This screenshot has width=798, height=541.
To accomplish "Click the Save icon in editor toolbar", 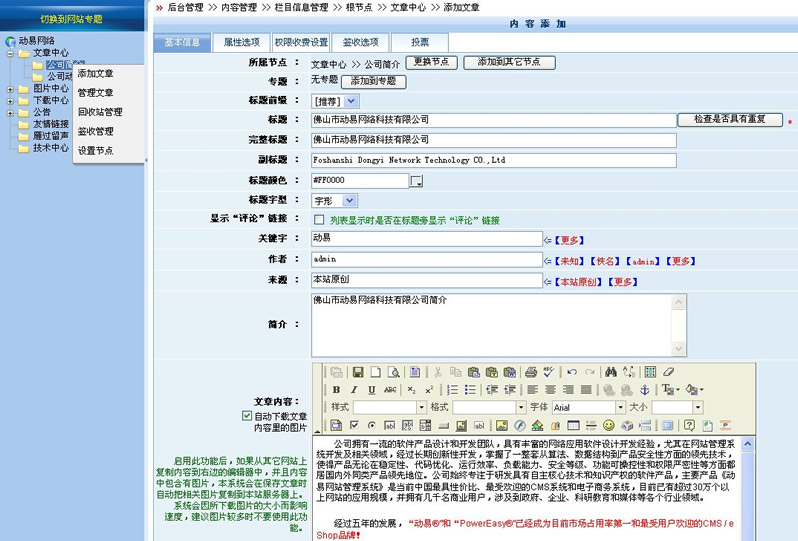I will coord(358,372).
